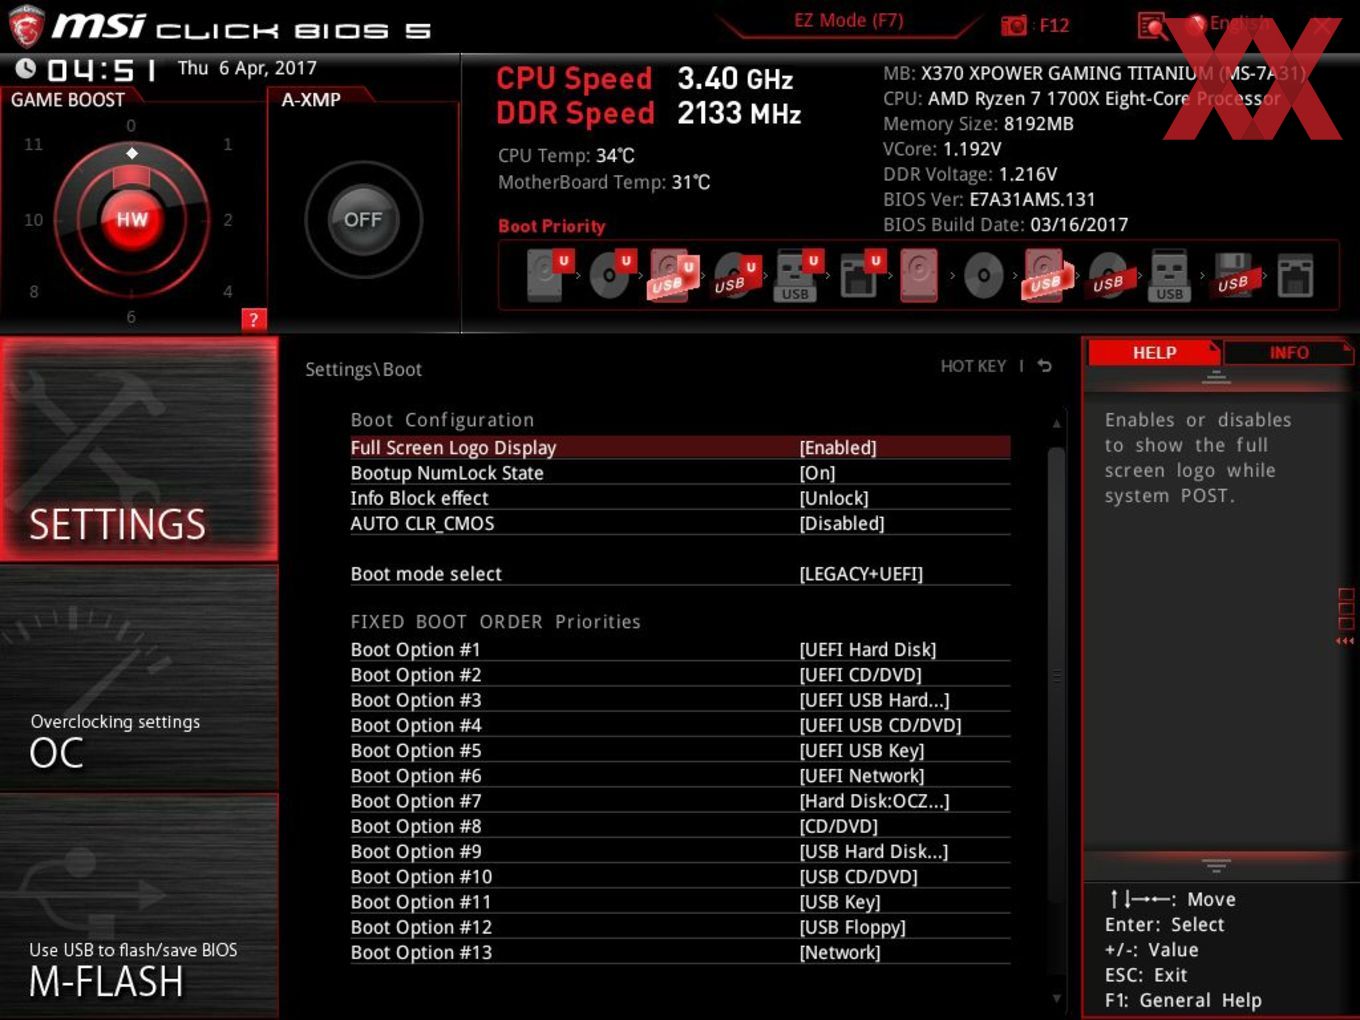Open Boot Option #7 Hard Disk:OCZ dropdown

pos(875,801)
